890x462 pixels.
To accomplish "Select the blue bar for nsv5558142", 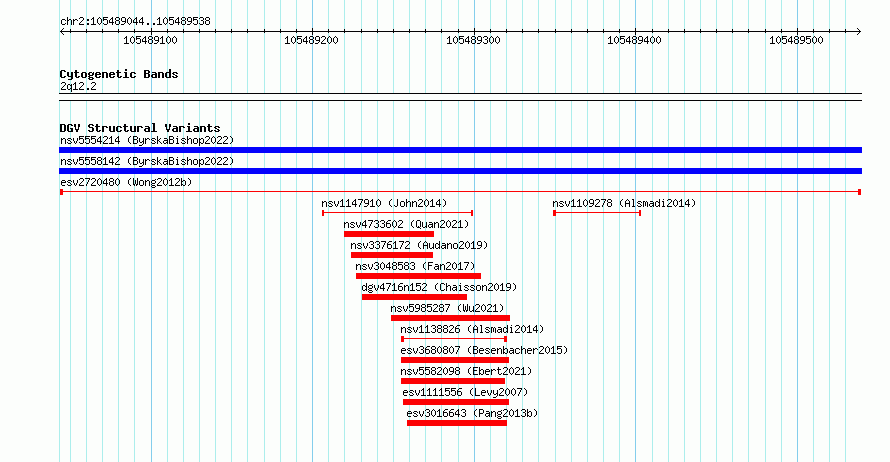I will click(x=460, y=171).
